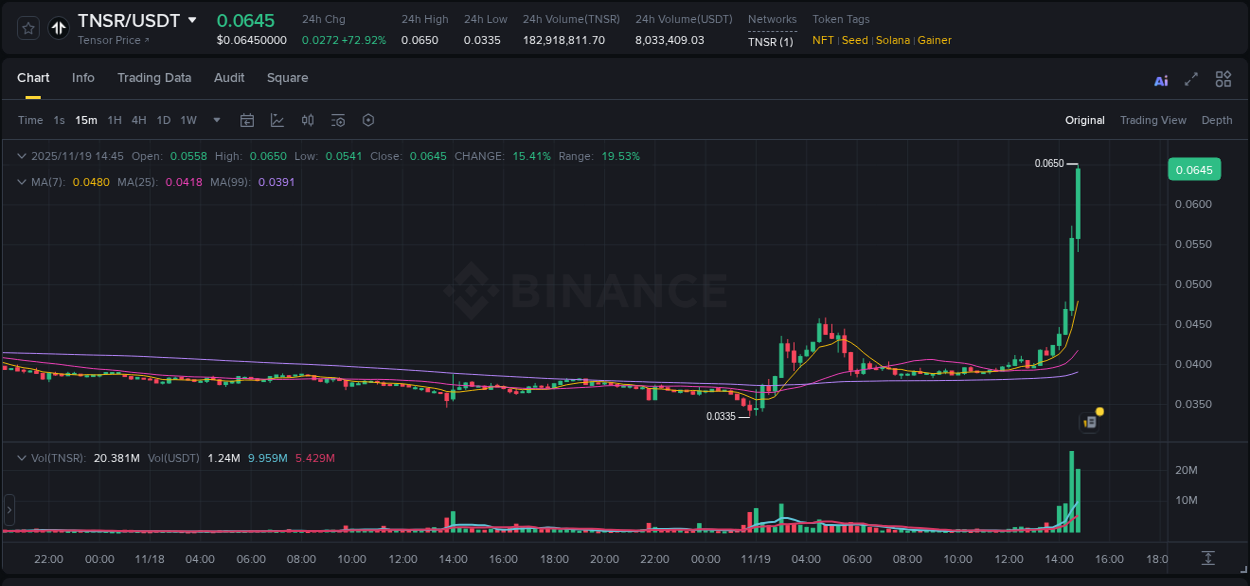Expand chart to fullscreen

(x=1191, y=79)
